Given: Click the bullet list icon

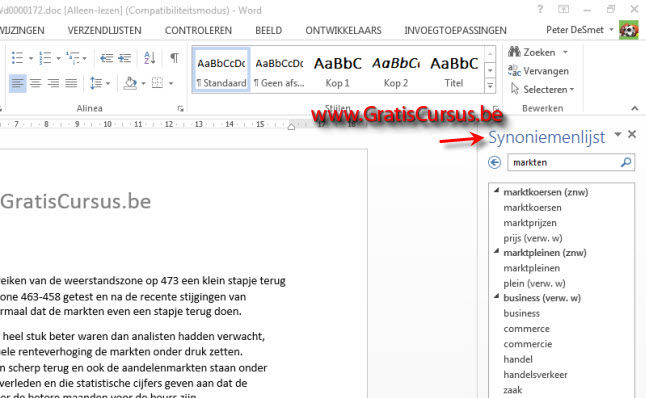Looking at the screenshot, I should tap(17, 58).
